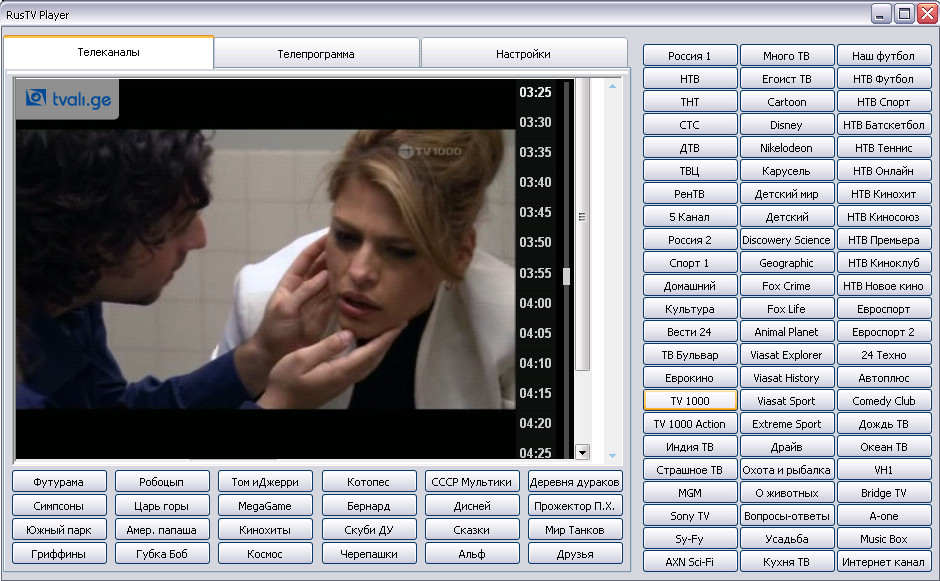
Task: Open the Discowery Science channel
Action: tap(786, 240)
